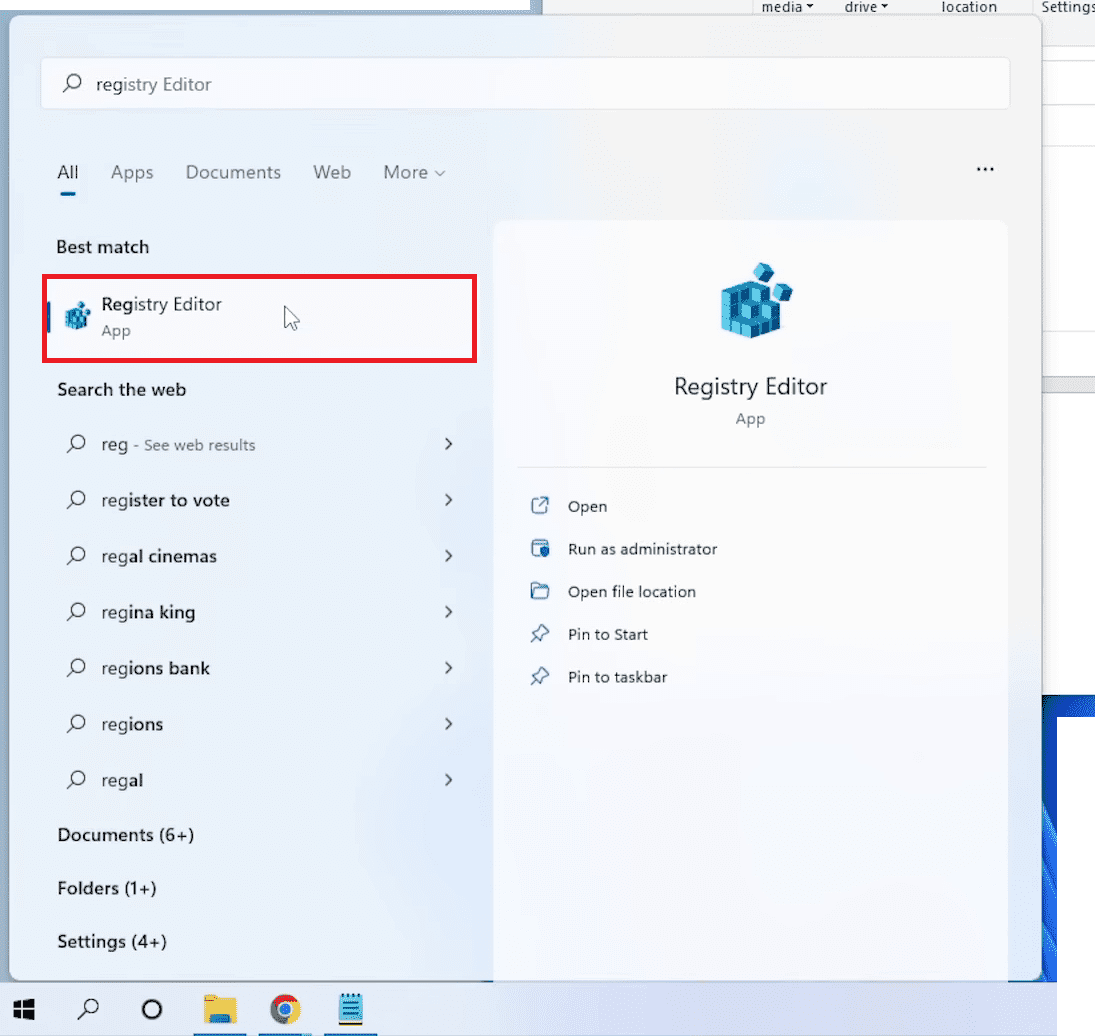Click the search magnifier icon in taskbar

(88, 1010)
